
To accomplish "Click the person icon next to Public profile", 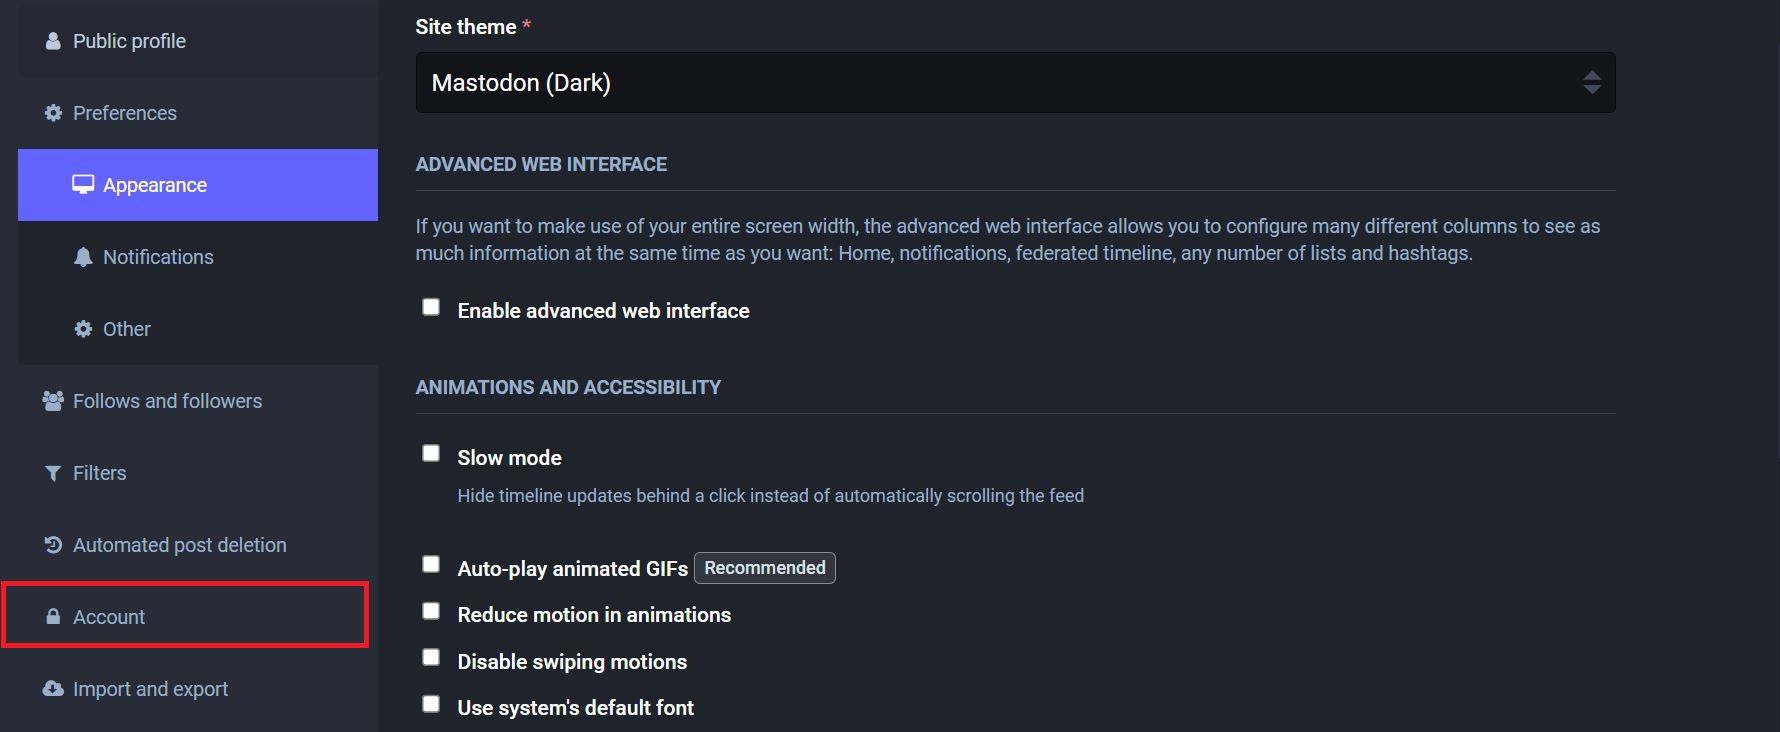I will click(x=52, y=41).
